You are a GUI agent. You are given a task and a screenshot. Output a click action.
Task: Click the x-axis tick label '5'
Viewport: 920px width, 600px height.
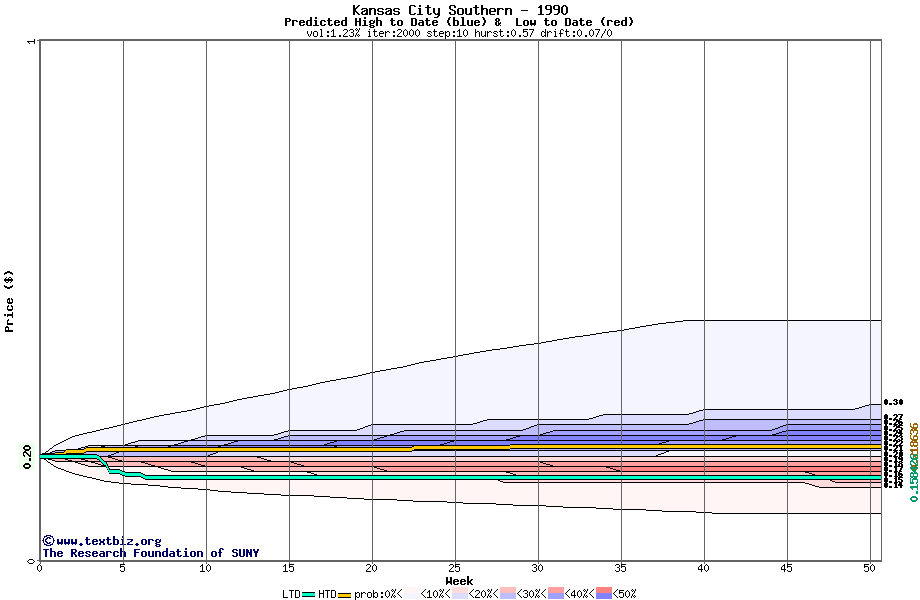pos(123,568)
